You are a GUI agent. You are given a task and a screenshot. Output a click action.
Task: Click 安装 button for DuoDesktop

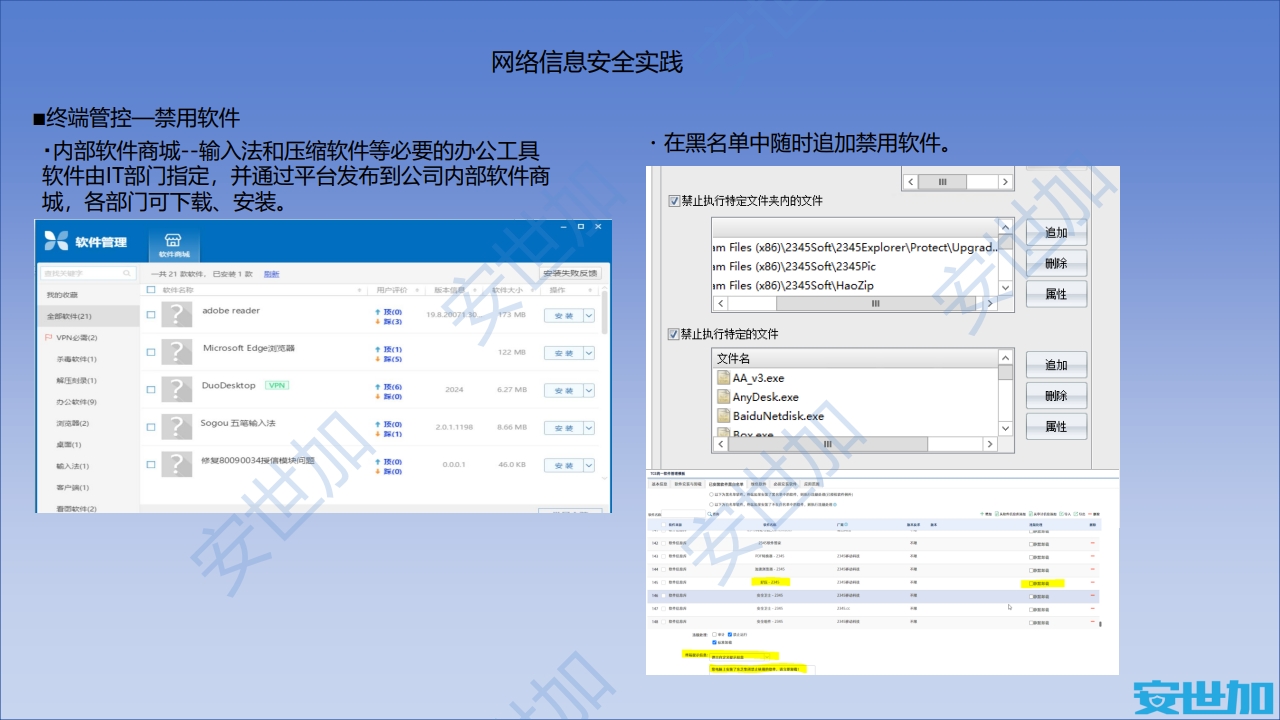[x=563, y=390]
